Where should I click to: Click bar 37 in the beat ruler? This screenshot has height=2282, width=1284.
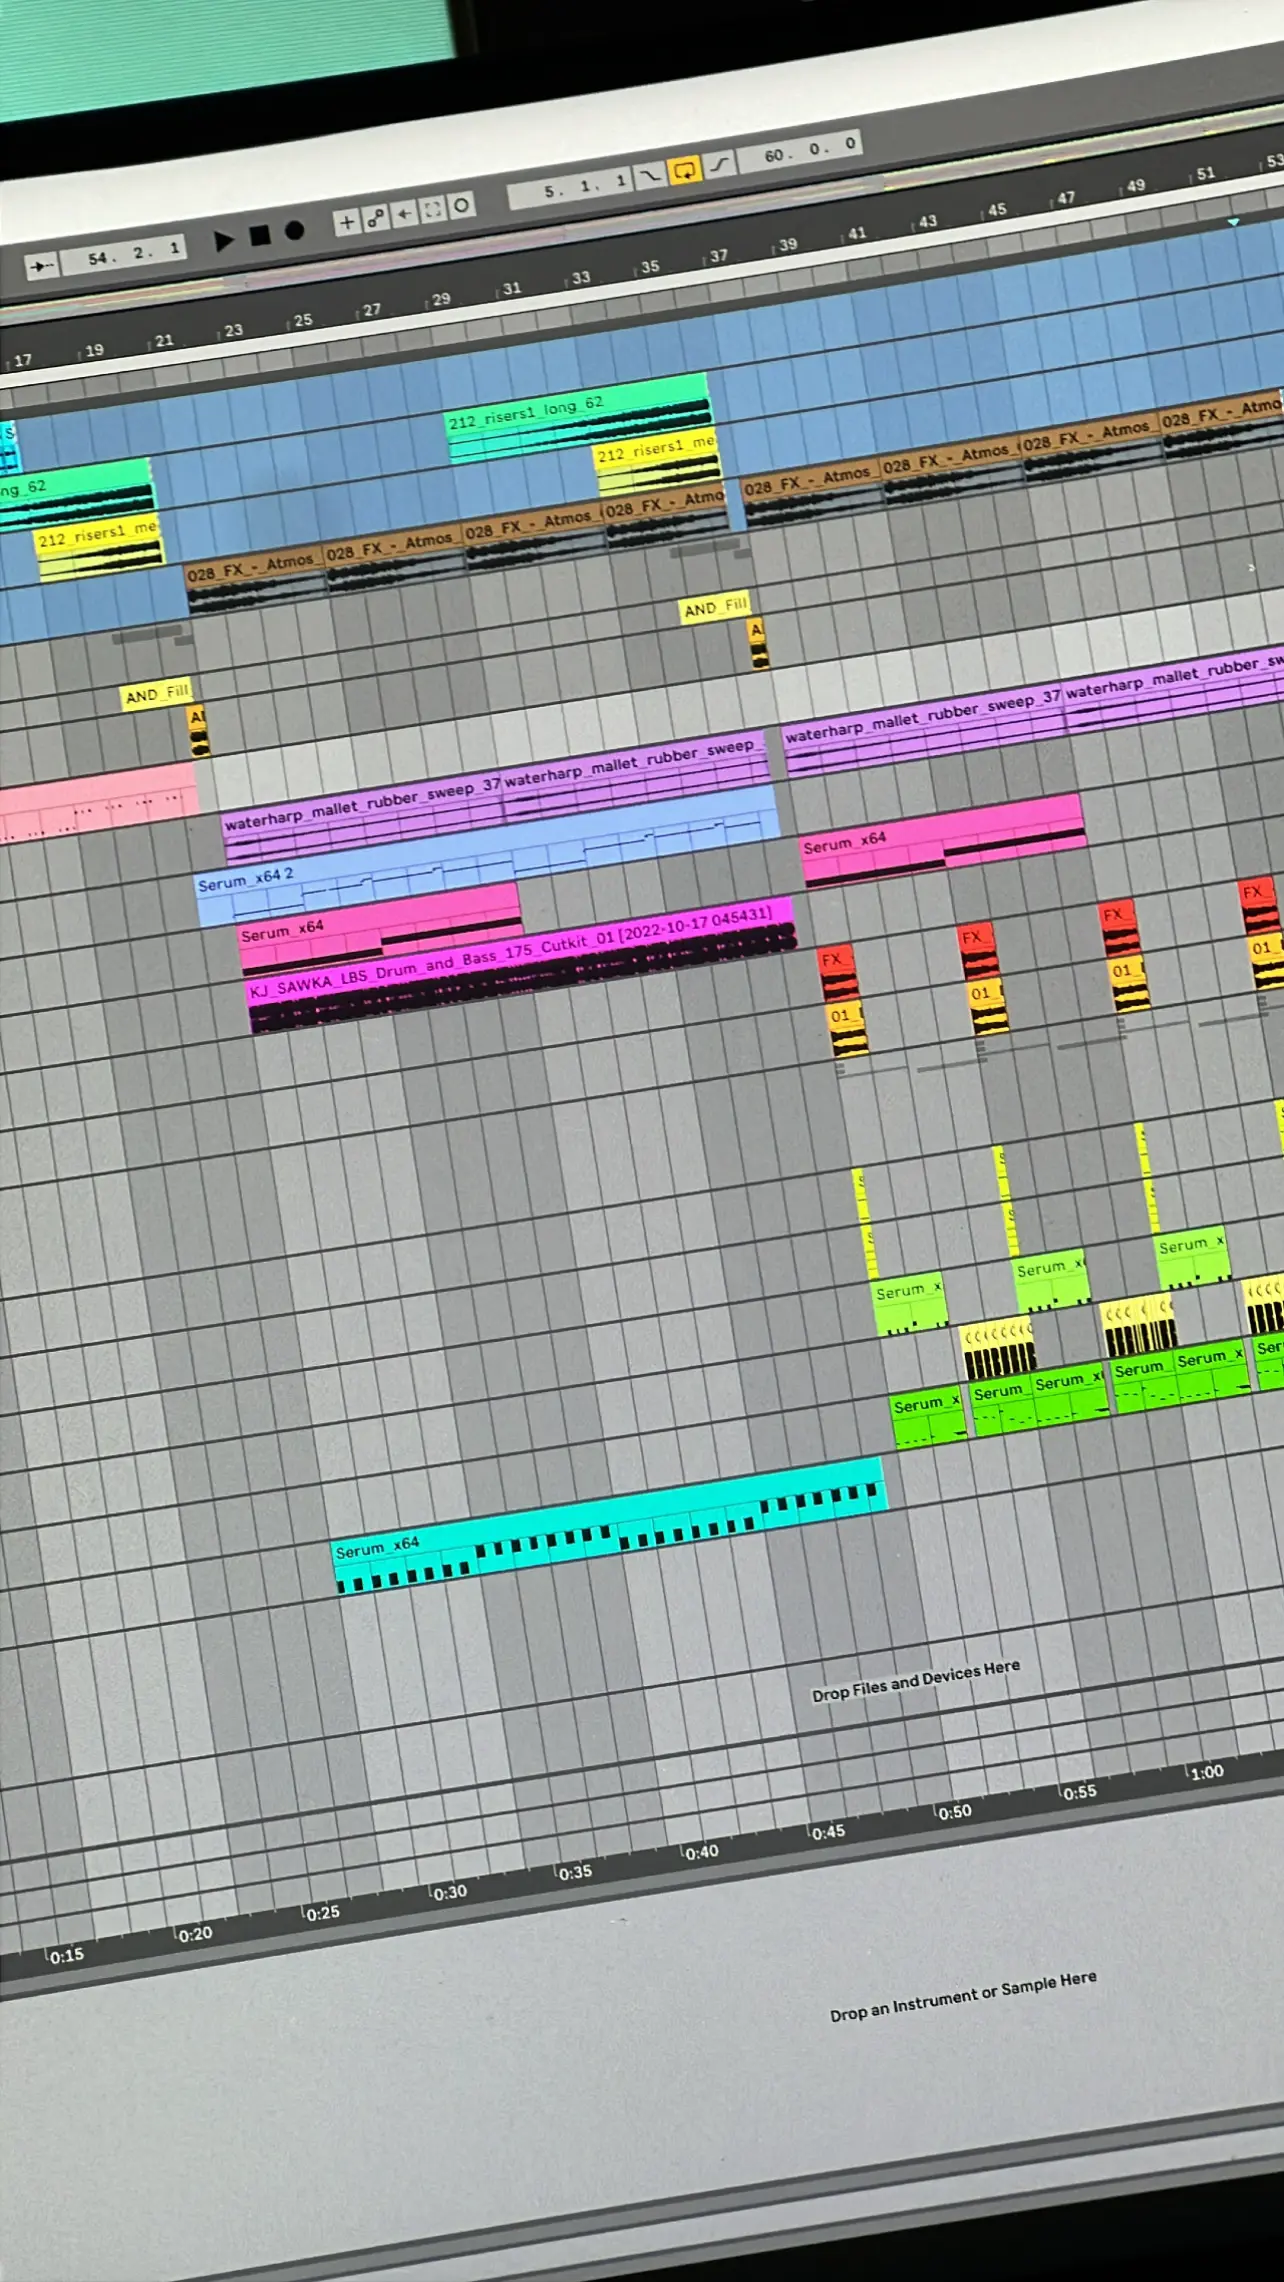click(719, 256)
